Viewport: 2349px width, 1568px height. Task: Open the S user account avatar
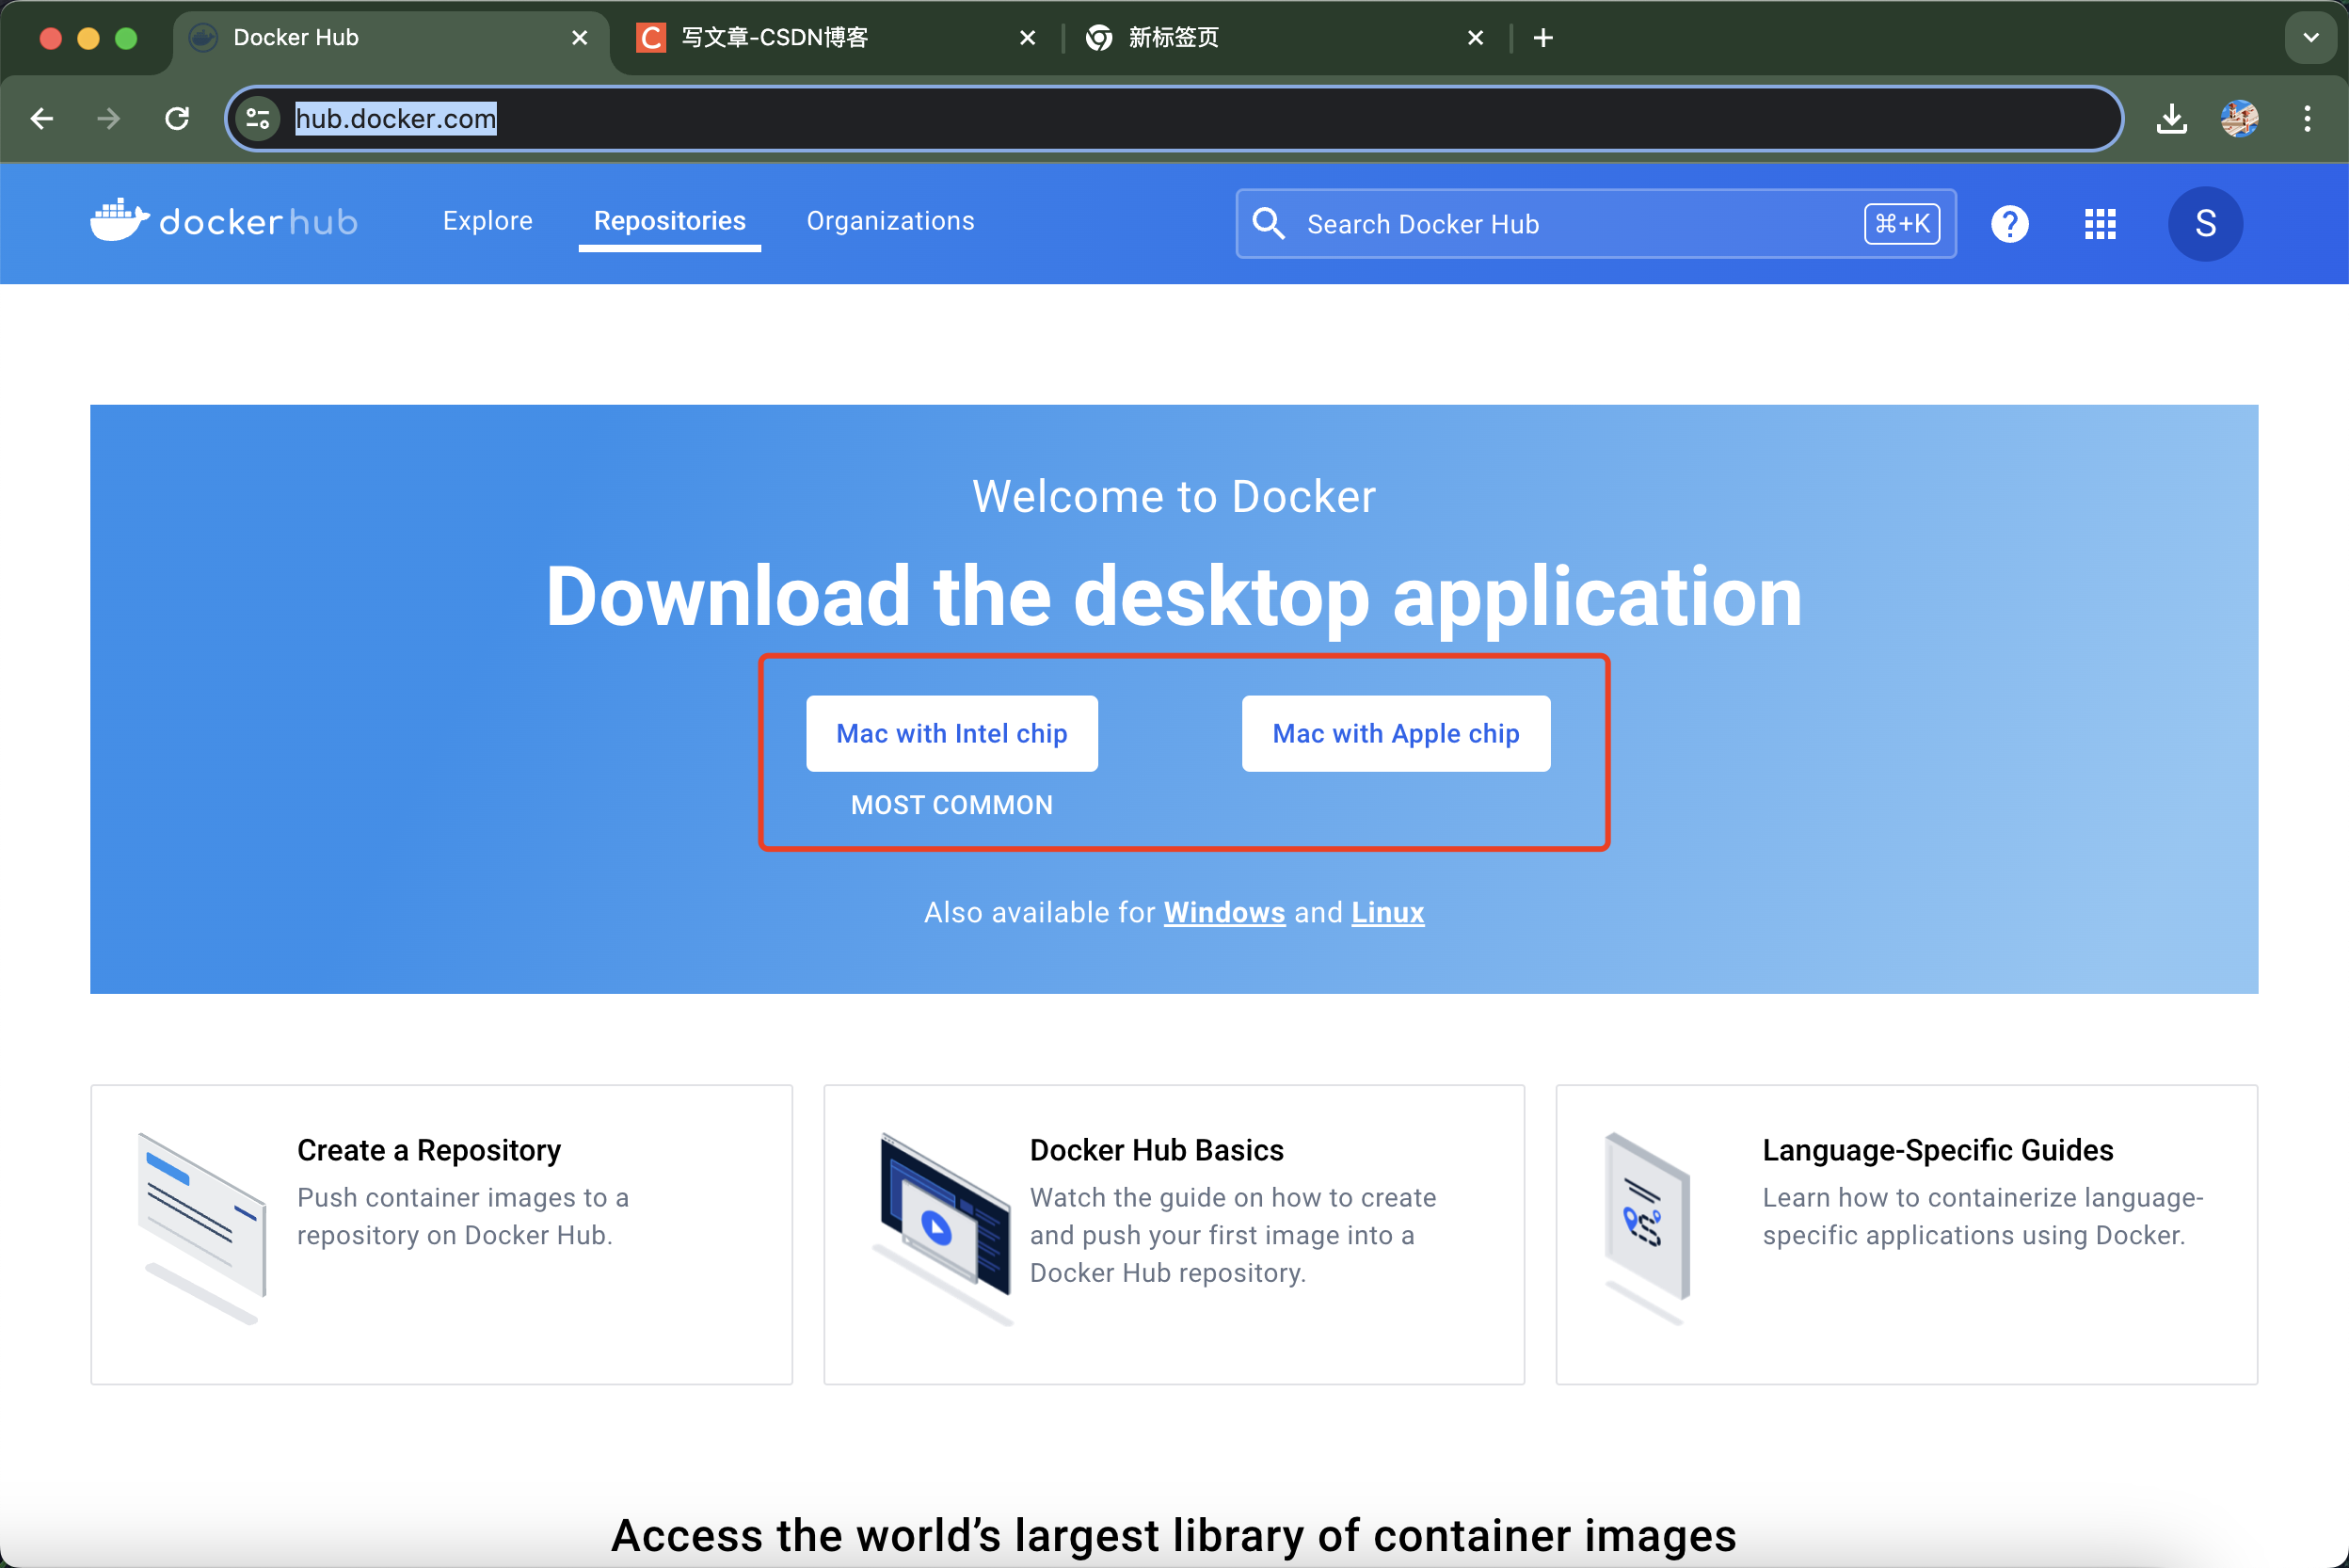(2205, 223)
